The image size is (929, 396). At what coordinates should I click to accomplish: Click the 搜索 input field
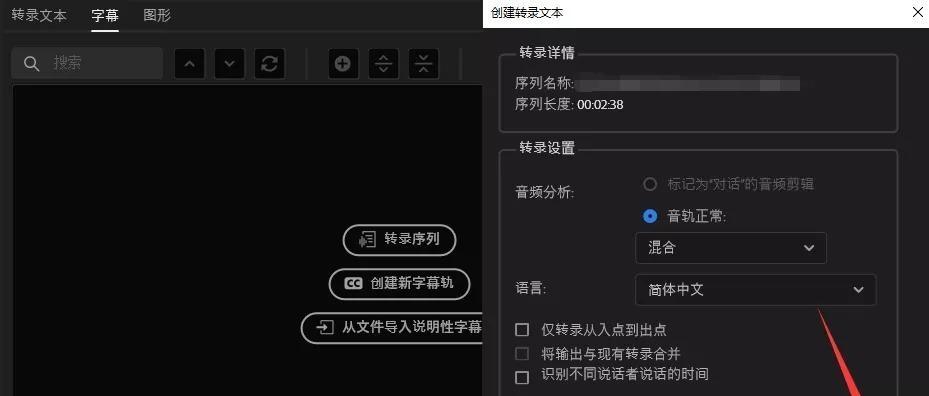tap(87, 63)
